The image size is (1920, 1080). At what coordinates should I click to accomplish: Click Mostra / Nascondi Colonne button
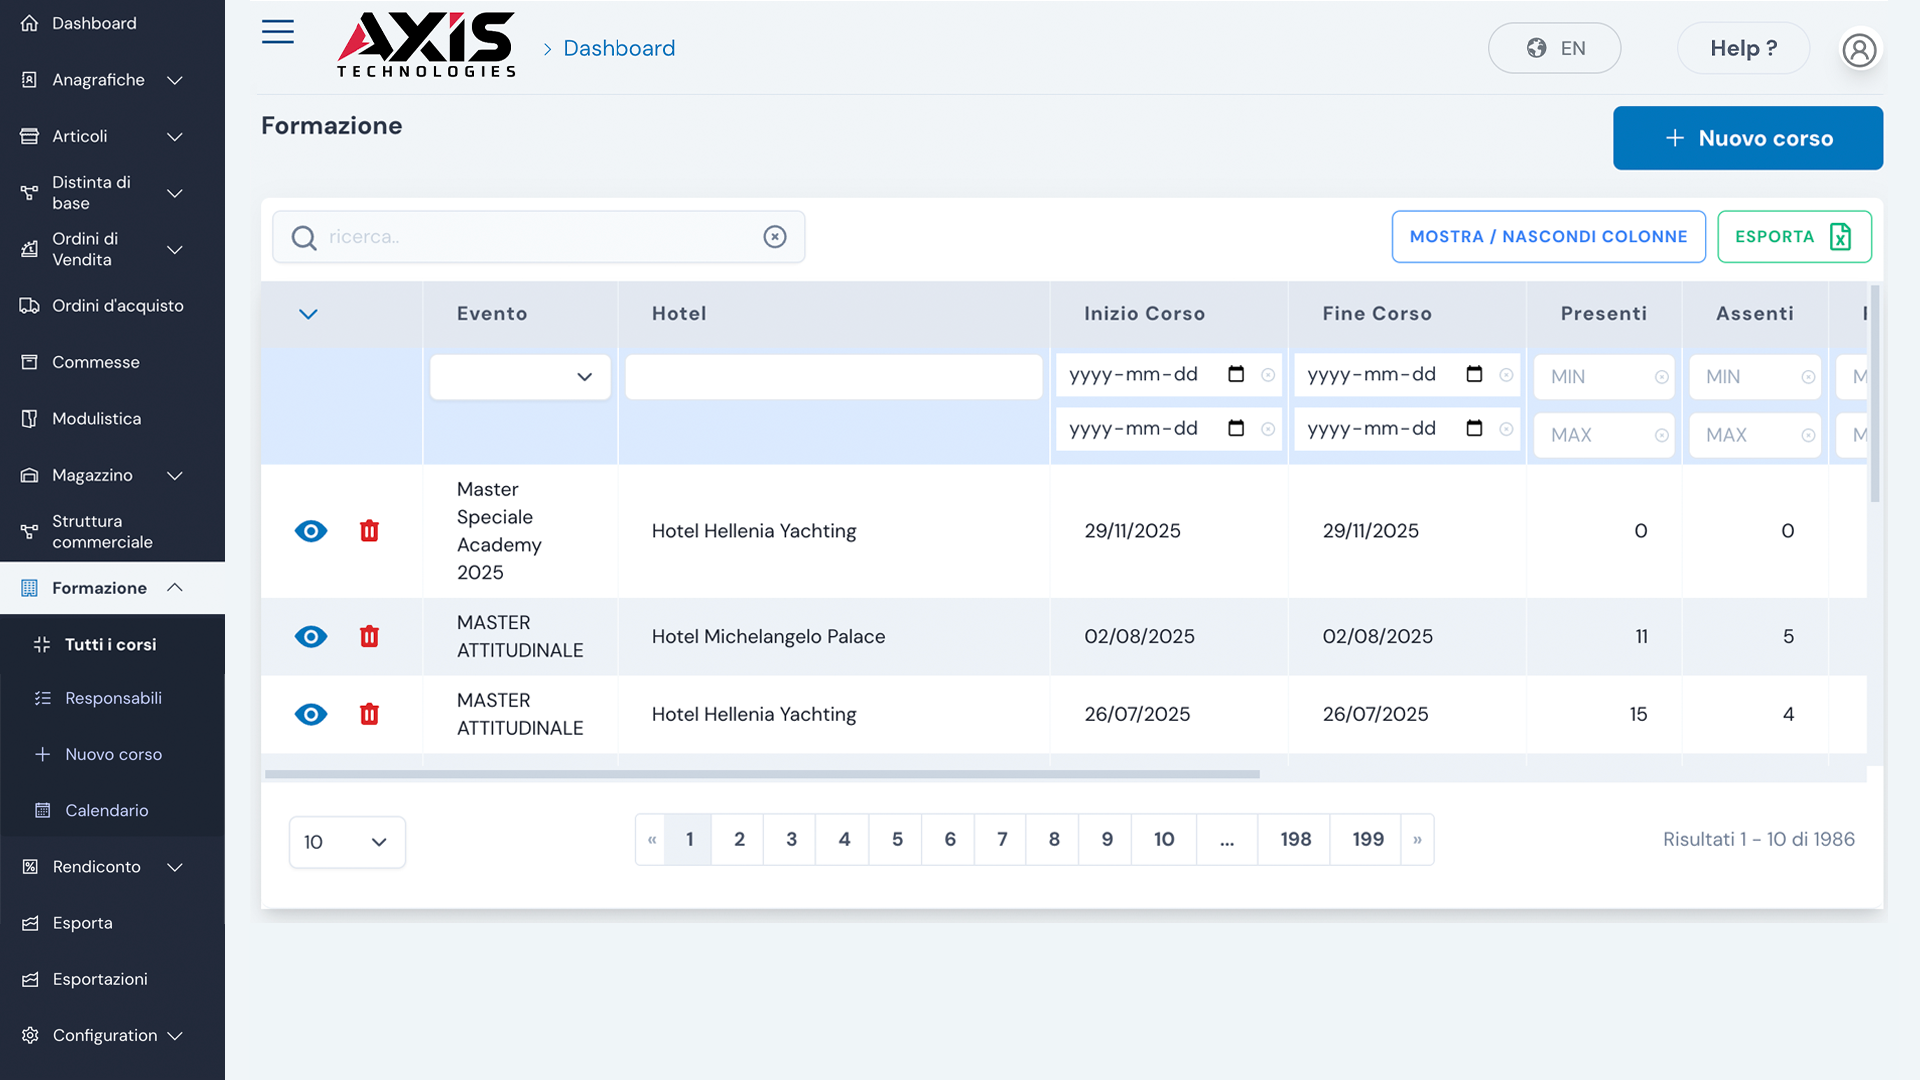click(x=1548, y=237)
